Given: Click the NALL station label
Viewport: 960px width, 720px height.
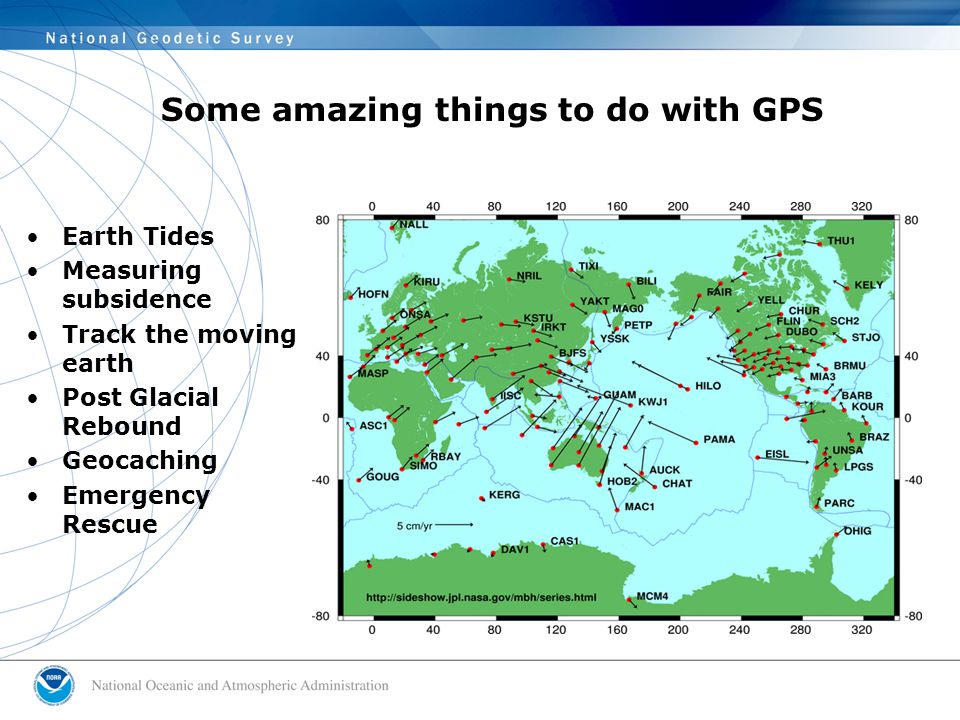Looking at the screenshot, I should pos(414,224).
